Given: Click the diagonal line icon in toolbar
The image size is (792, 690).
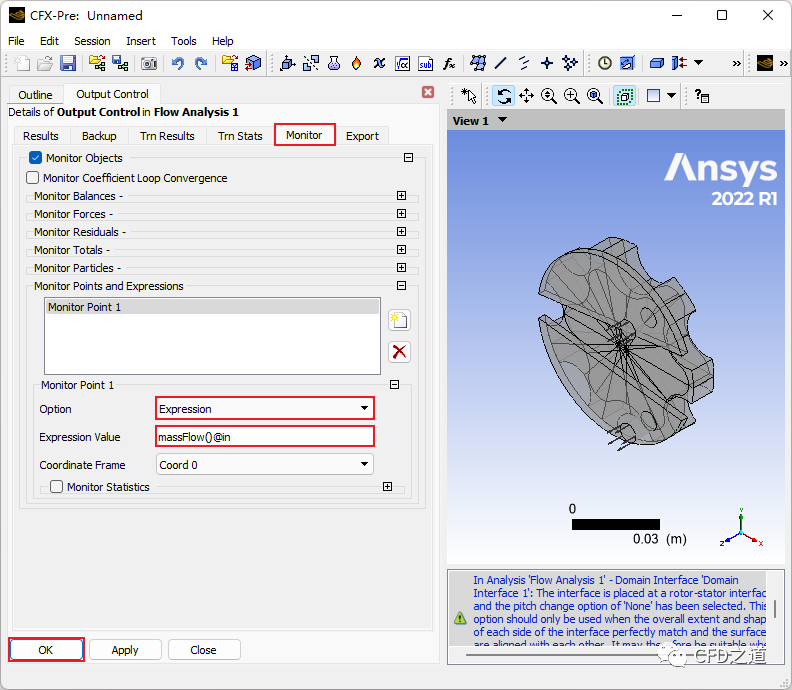Looking at the screenshot, I should click(x=501, y=63).
